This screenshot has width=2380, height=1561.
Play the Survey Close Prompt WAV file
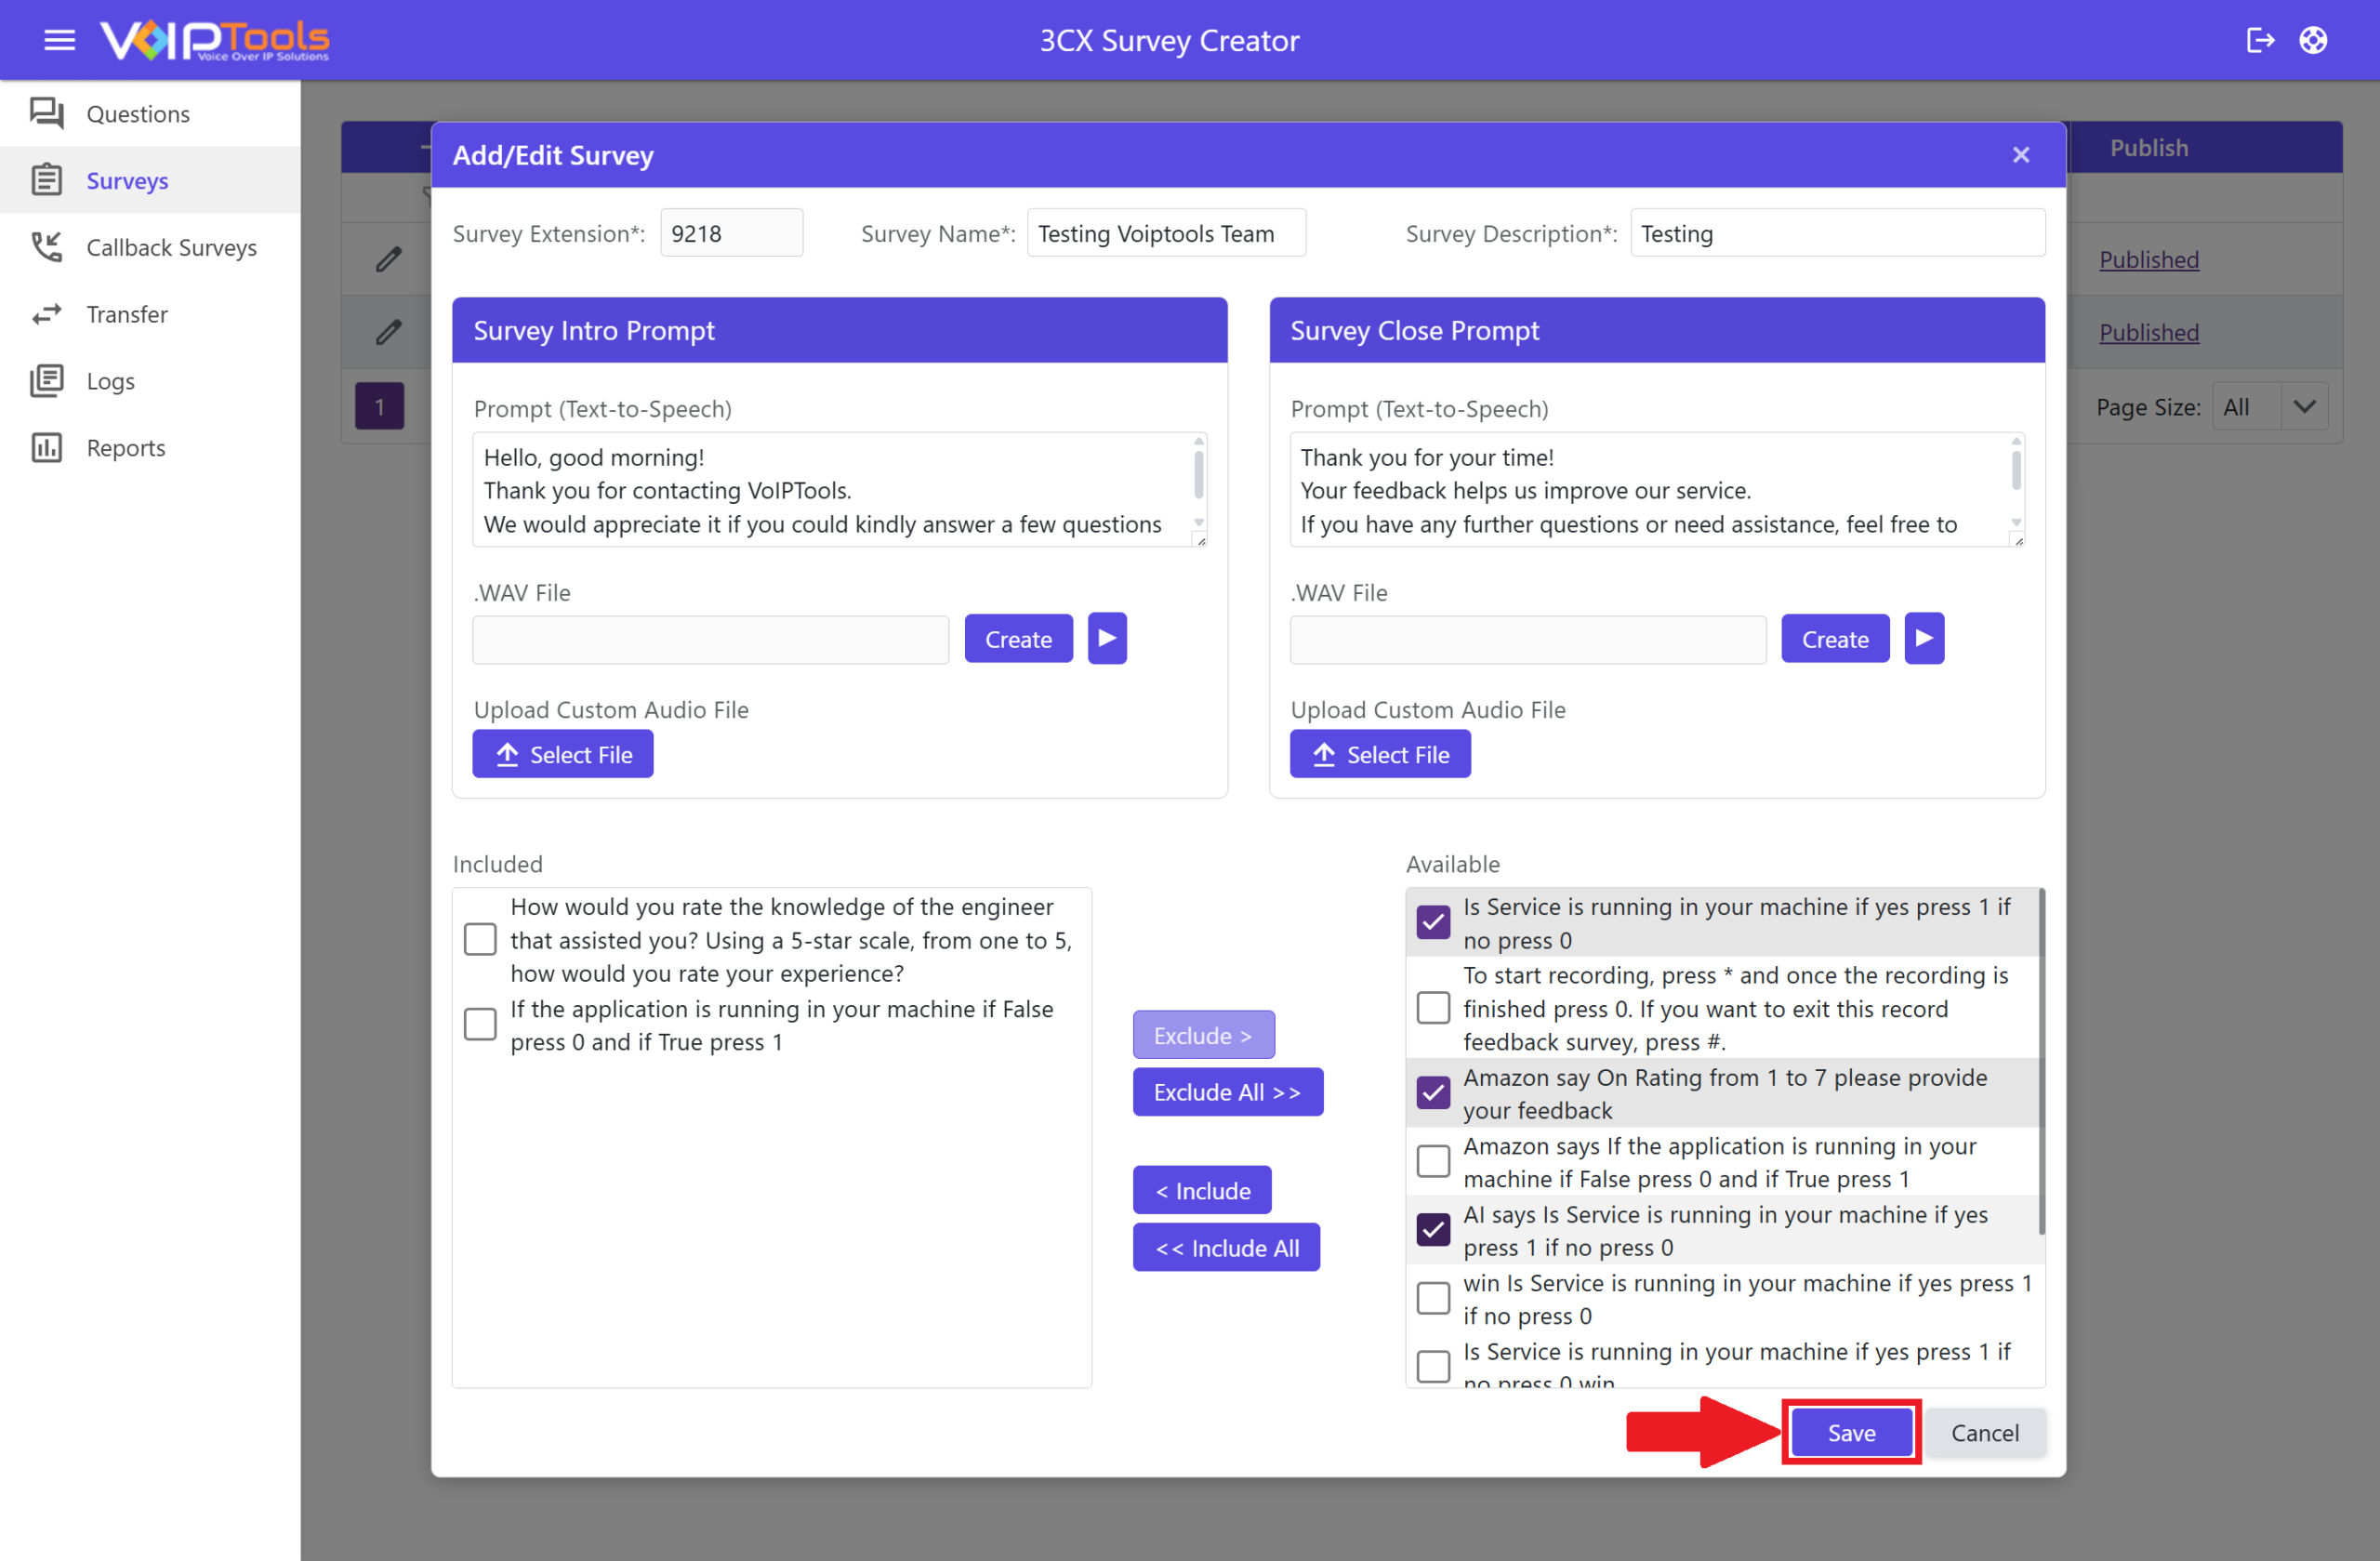coord(1924,638)
